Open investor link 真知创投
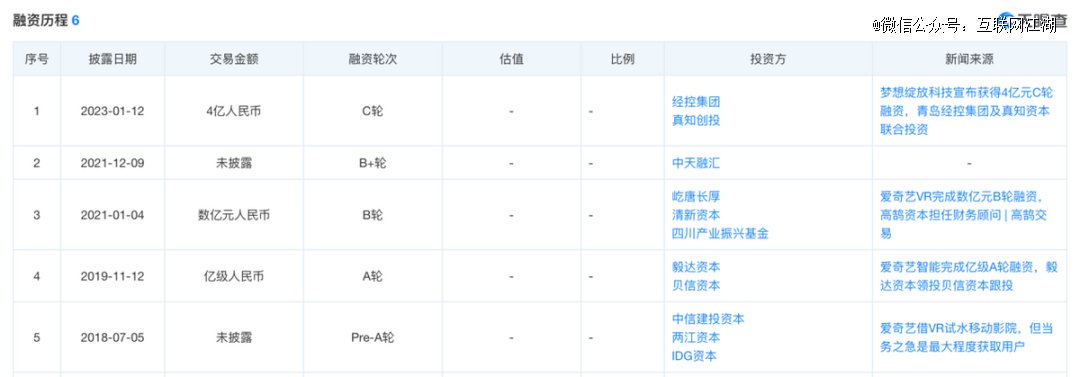 696,120
